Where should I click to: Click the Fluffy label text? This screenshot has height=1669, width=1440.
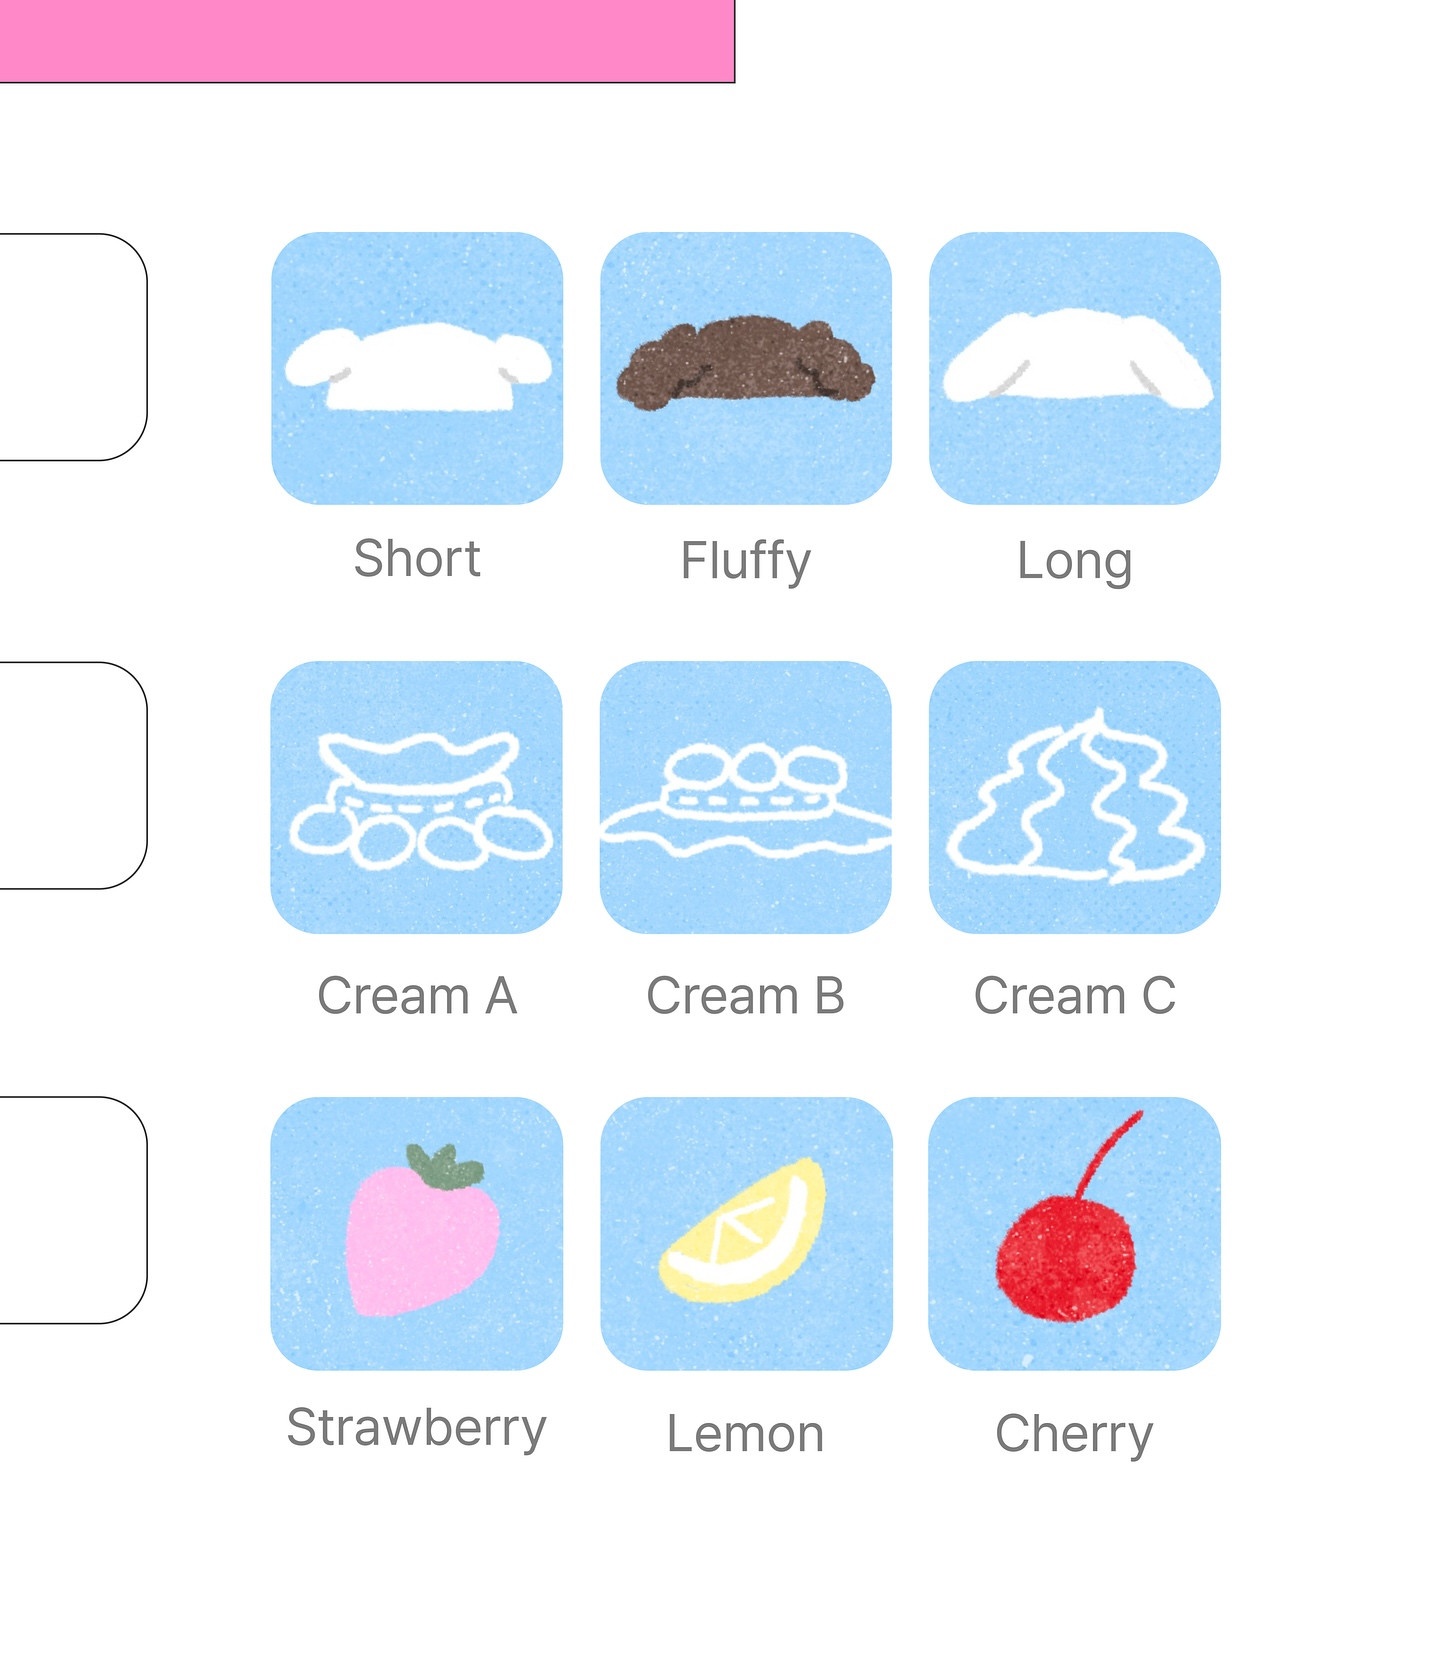coord(746,561)
